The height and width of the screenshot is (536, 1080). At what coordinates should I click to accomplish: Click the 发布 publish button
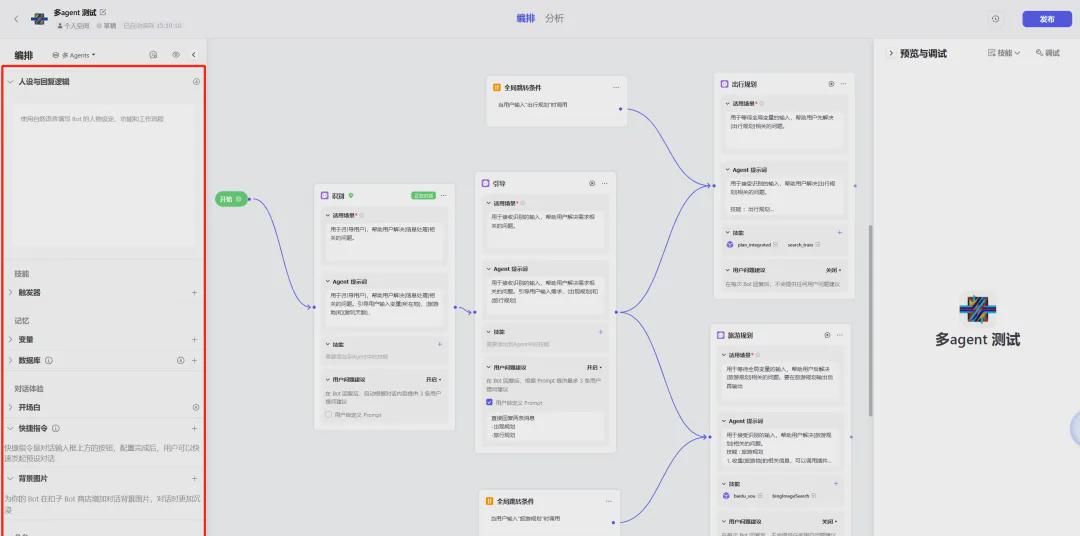(1046, 19)
